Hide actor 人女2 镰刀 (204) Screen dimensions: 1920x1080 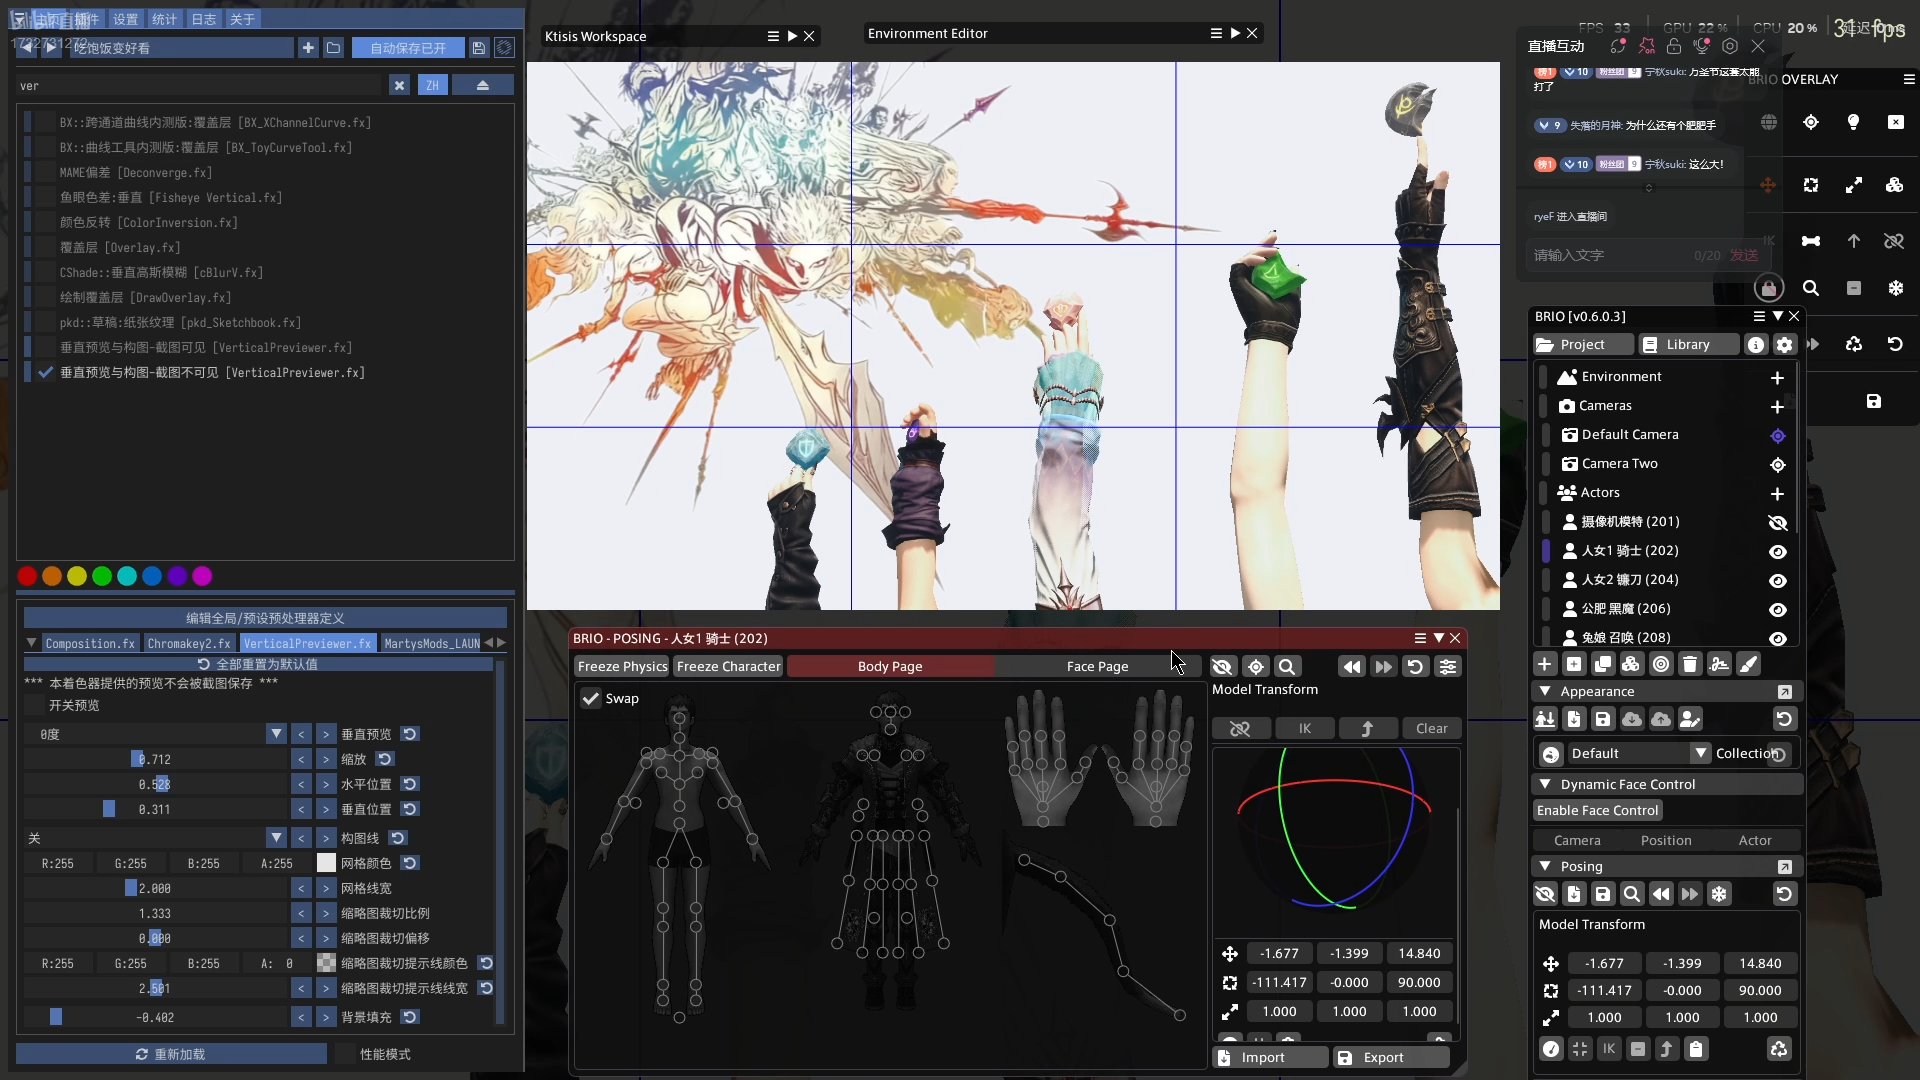click(1777, 580)
